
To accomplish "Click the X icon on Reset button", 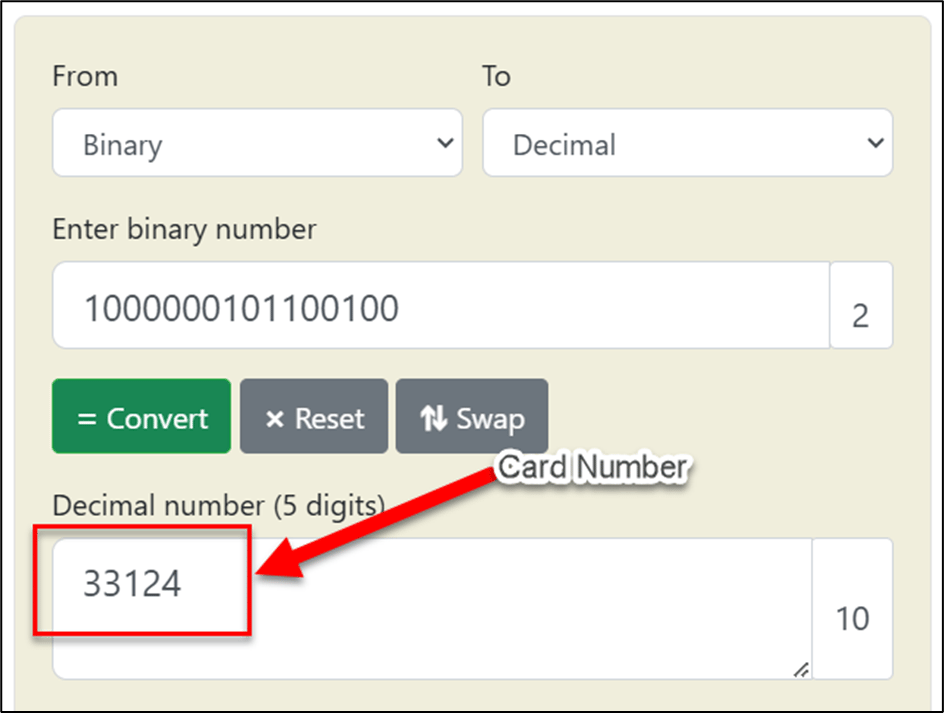I will [275, 419].
